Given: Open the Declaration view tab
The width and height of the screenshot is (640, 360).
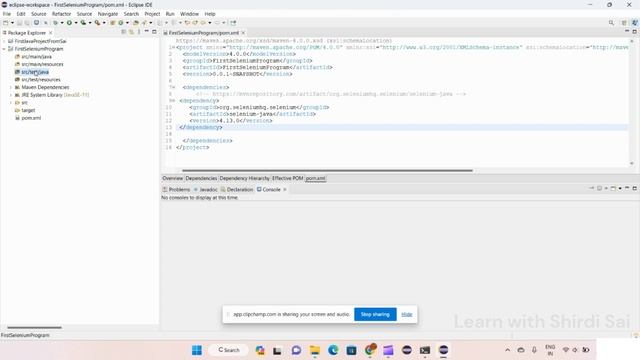Looking at the screenshot, I should [x=237, y=189].
